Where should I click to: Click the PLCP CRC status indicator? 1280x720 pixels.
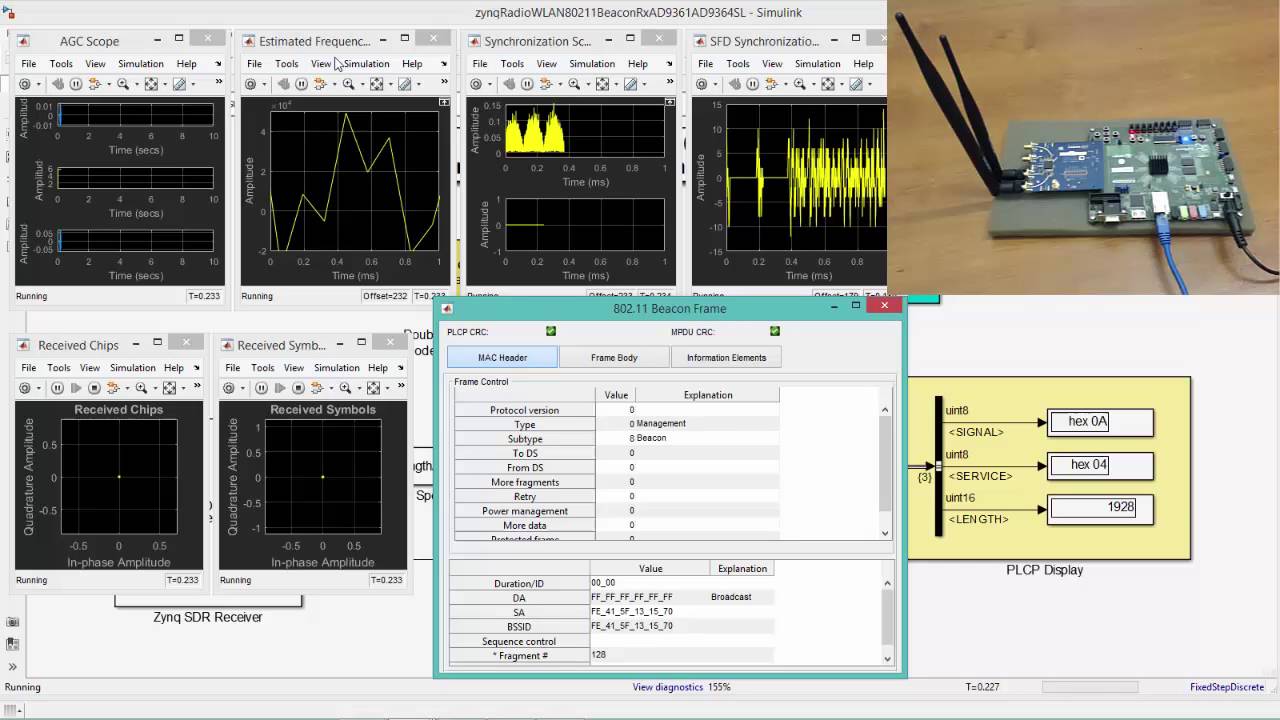coord(551,331)
